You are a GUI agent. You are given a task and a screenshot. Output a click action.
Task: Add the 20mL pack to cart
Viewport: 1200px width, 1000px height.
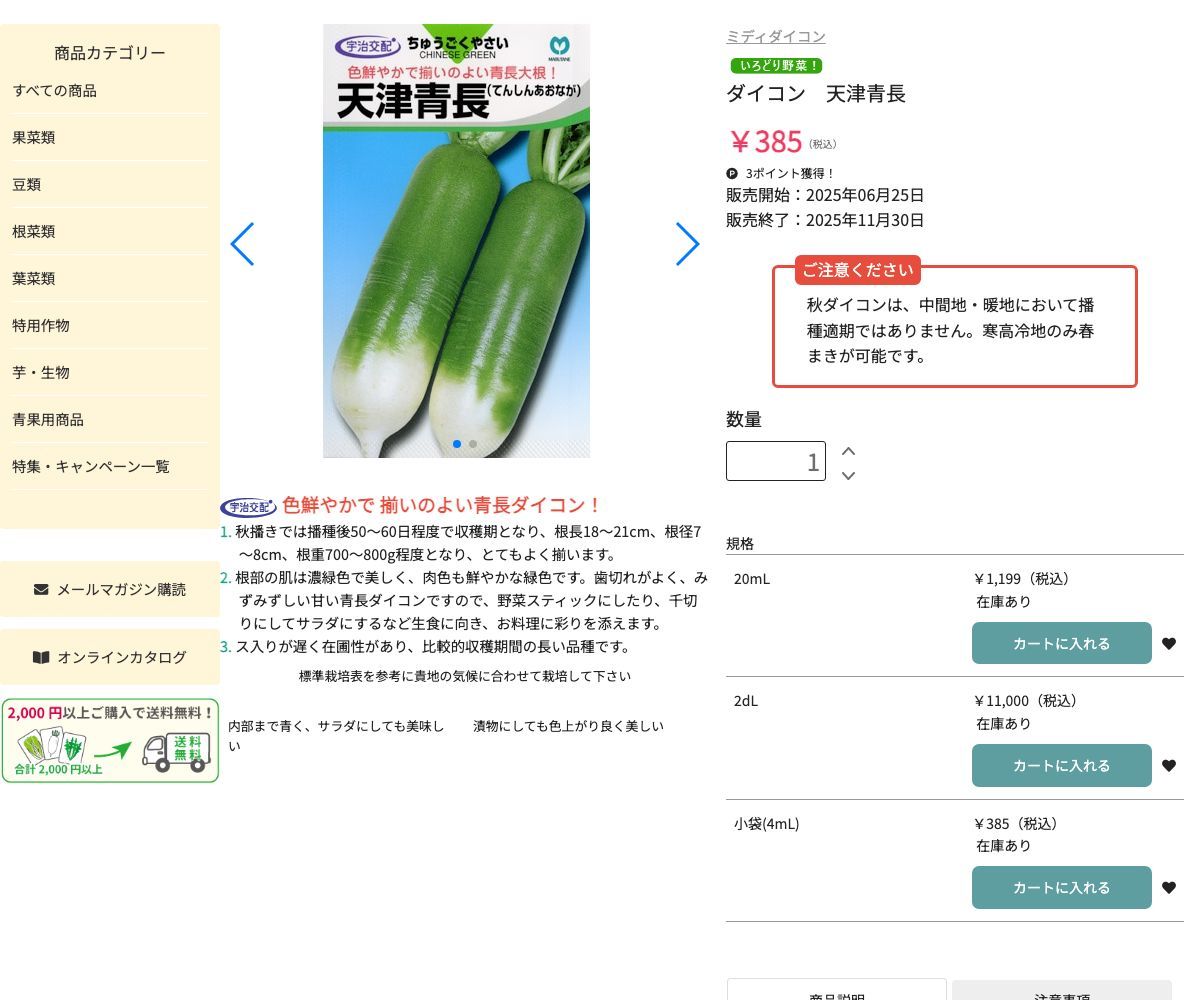[1061, 643]
